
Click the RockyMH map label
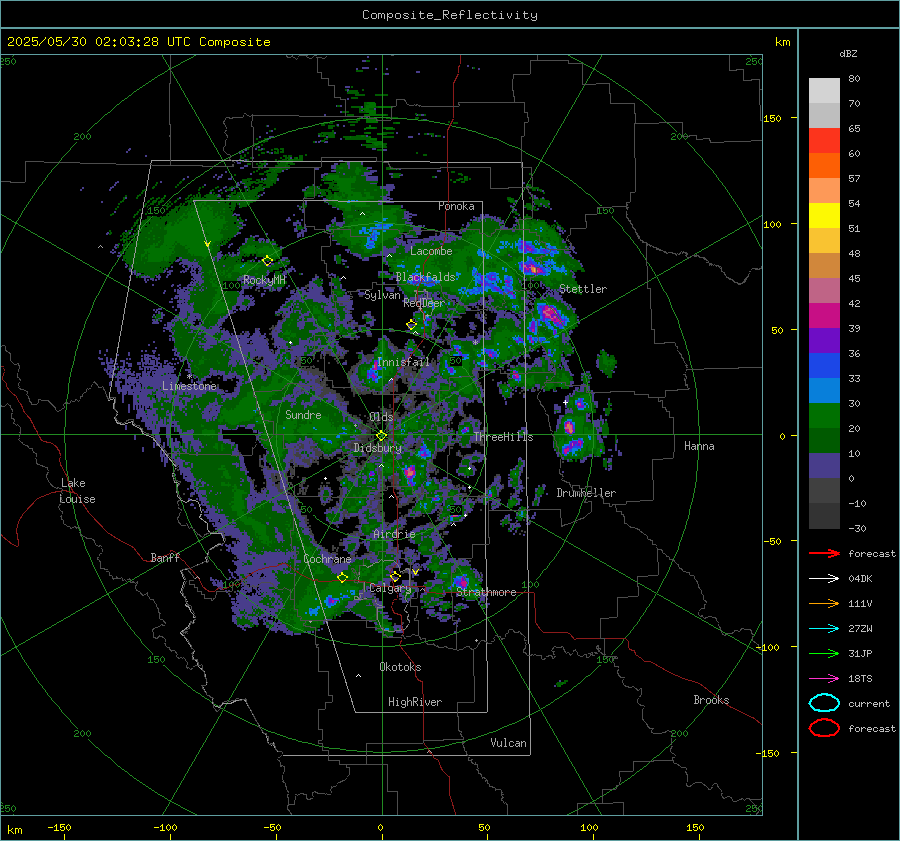[264, 280]
